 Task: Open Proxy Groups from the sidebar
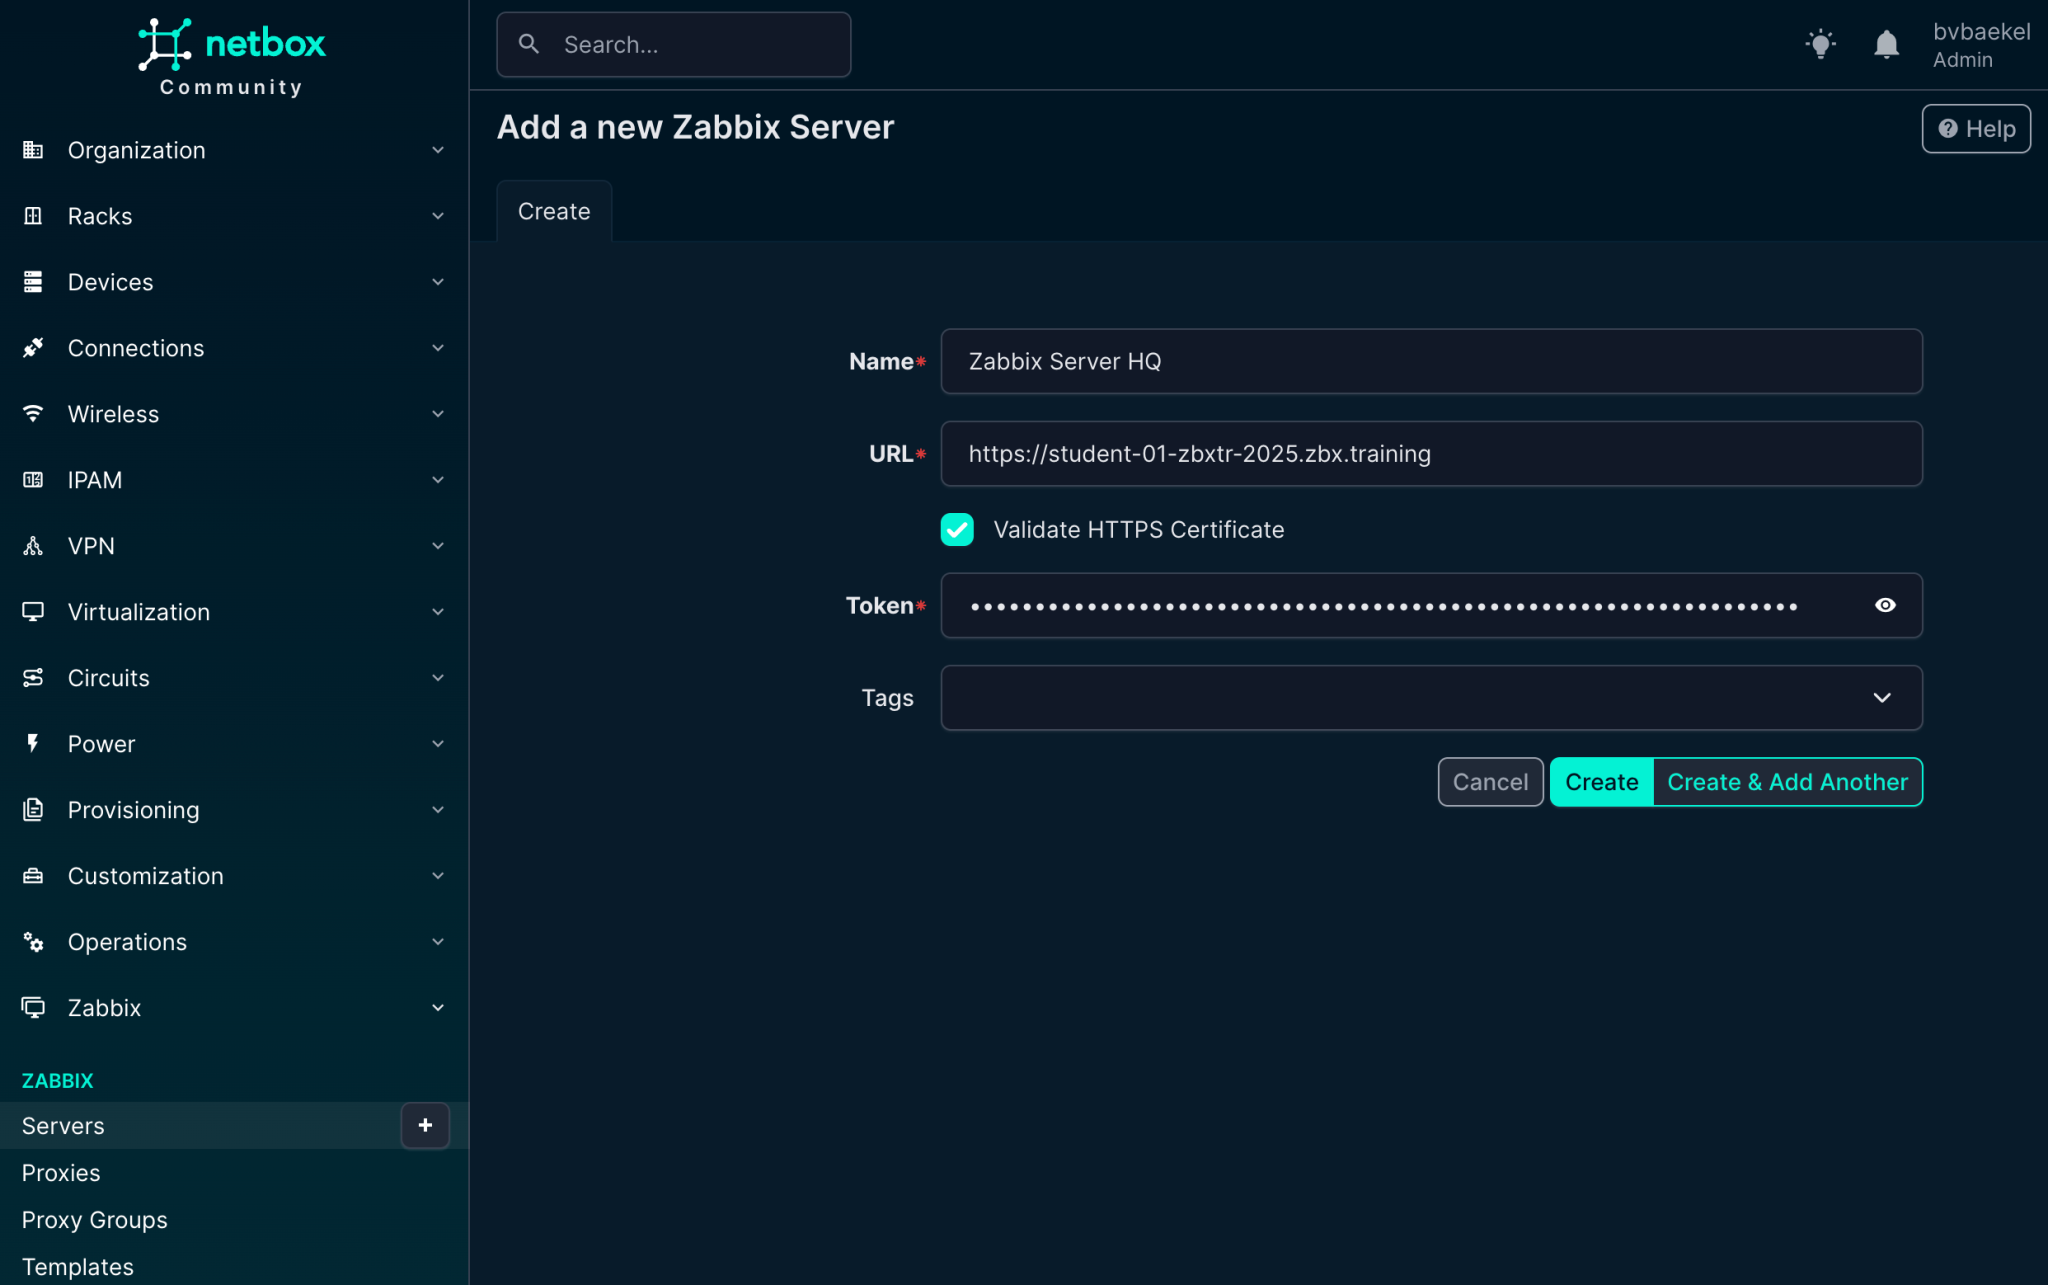click(x=94, y=1219)
